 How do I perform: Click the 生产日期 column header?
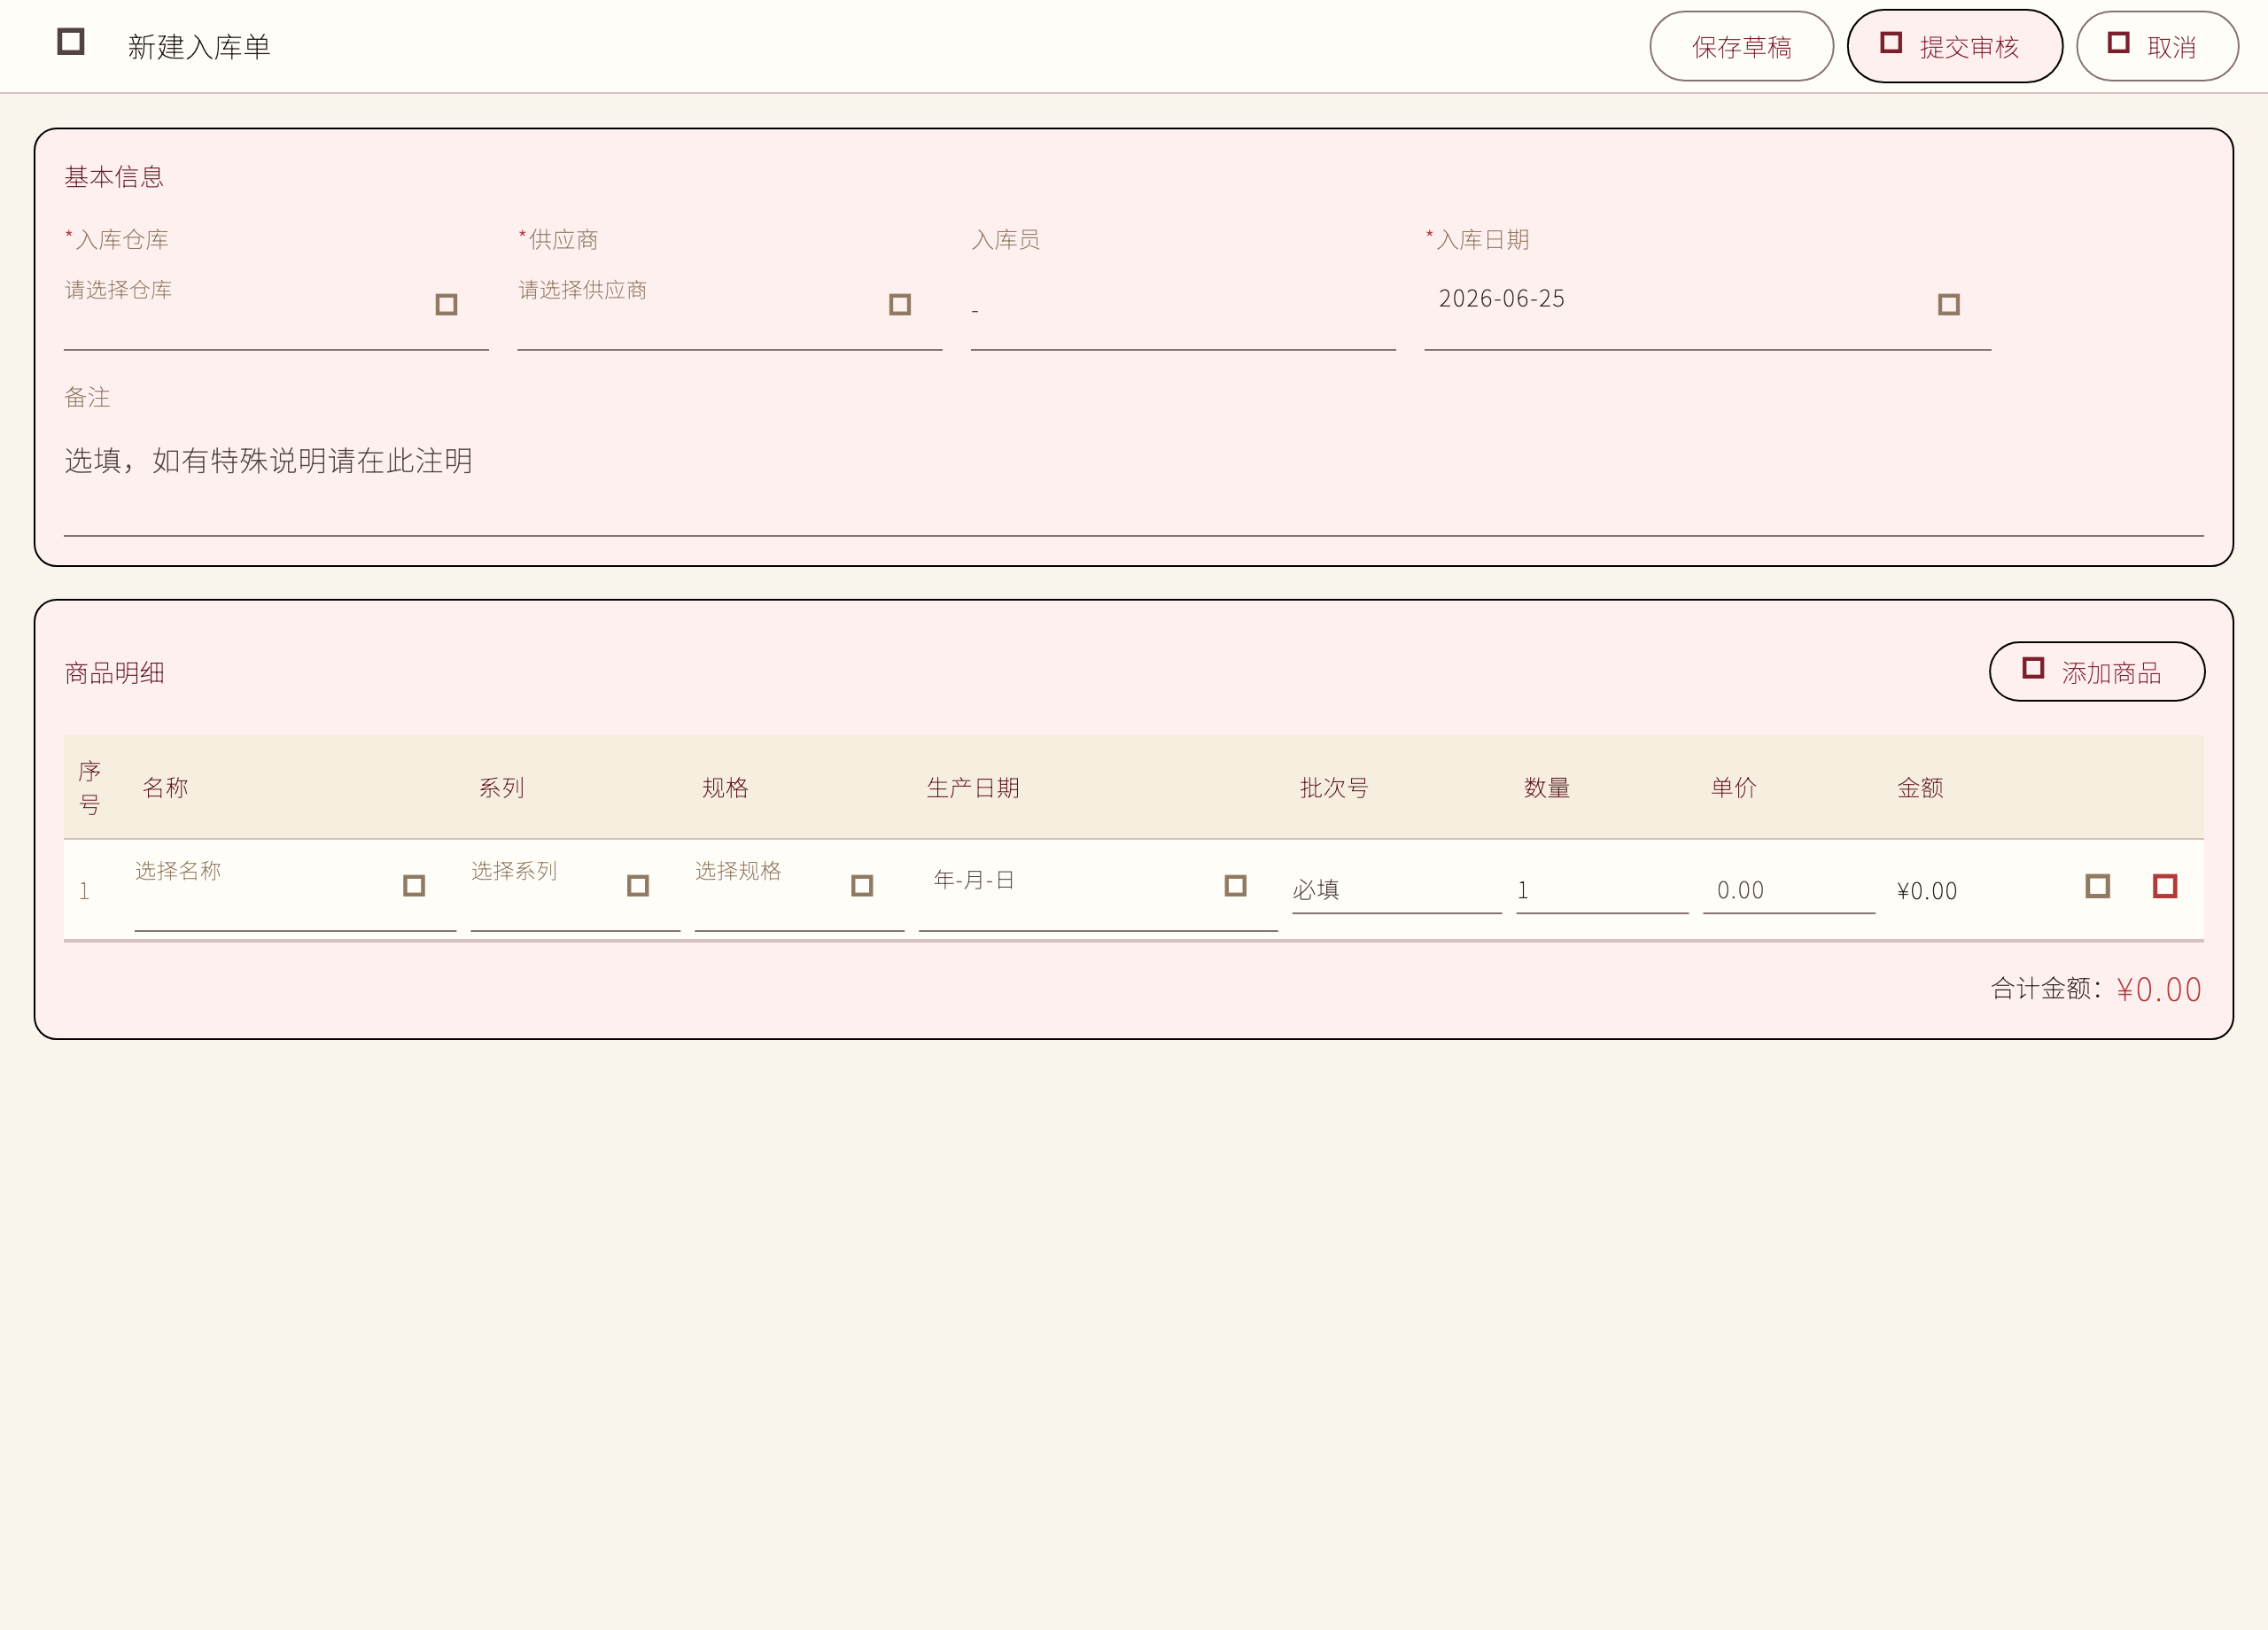click(973, 788)
